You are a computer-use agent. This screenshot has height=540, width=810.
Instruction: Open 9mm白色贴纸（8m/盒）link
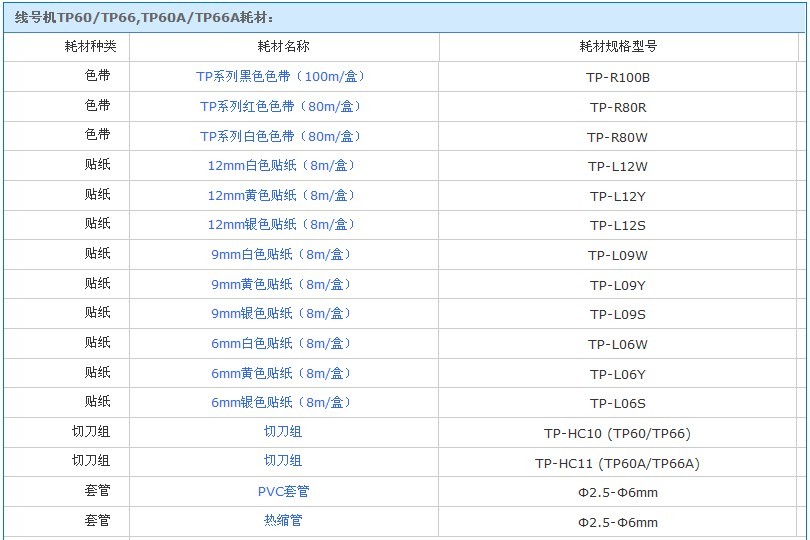pyautogui.click(x=282, y=255)
